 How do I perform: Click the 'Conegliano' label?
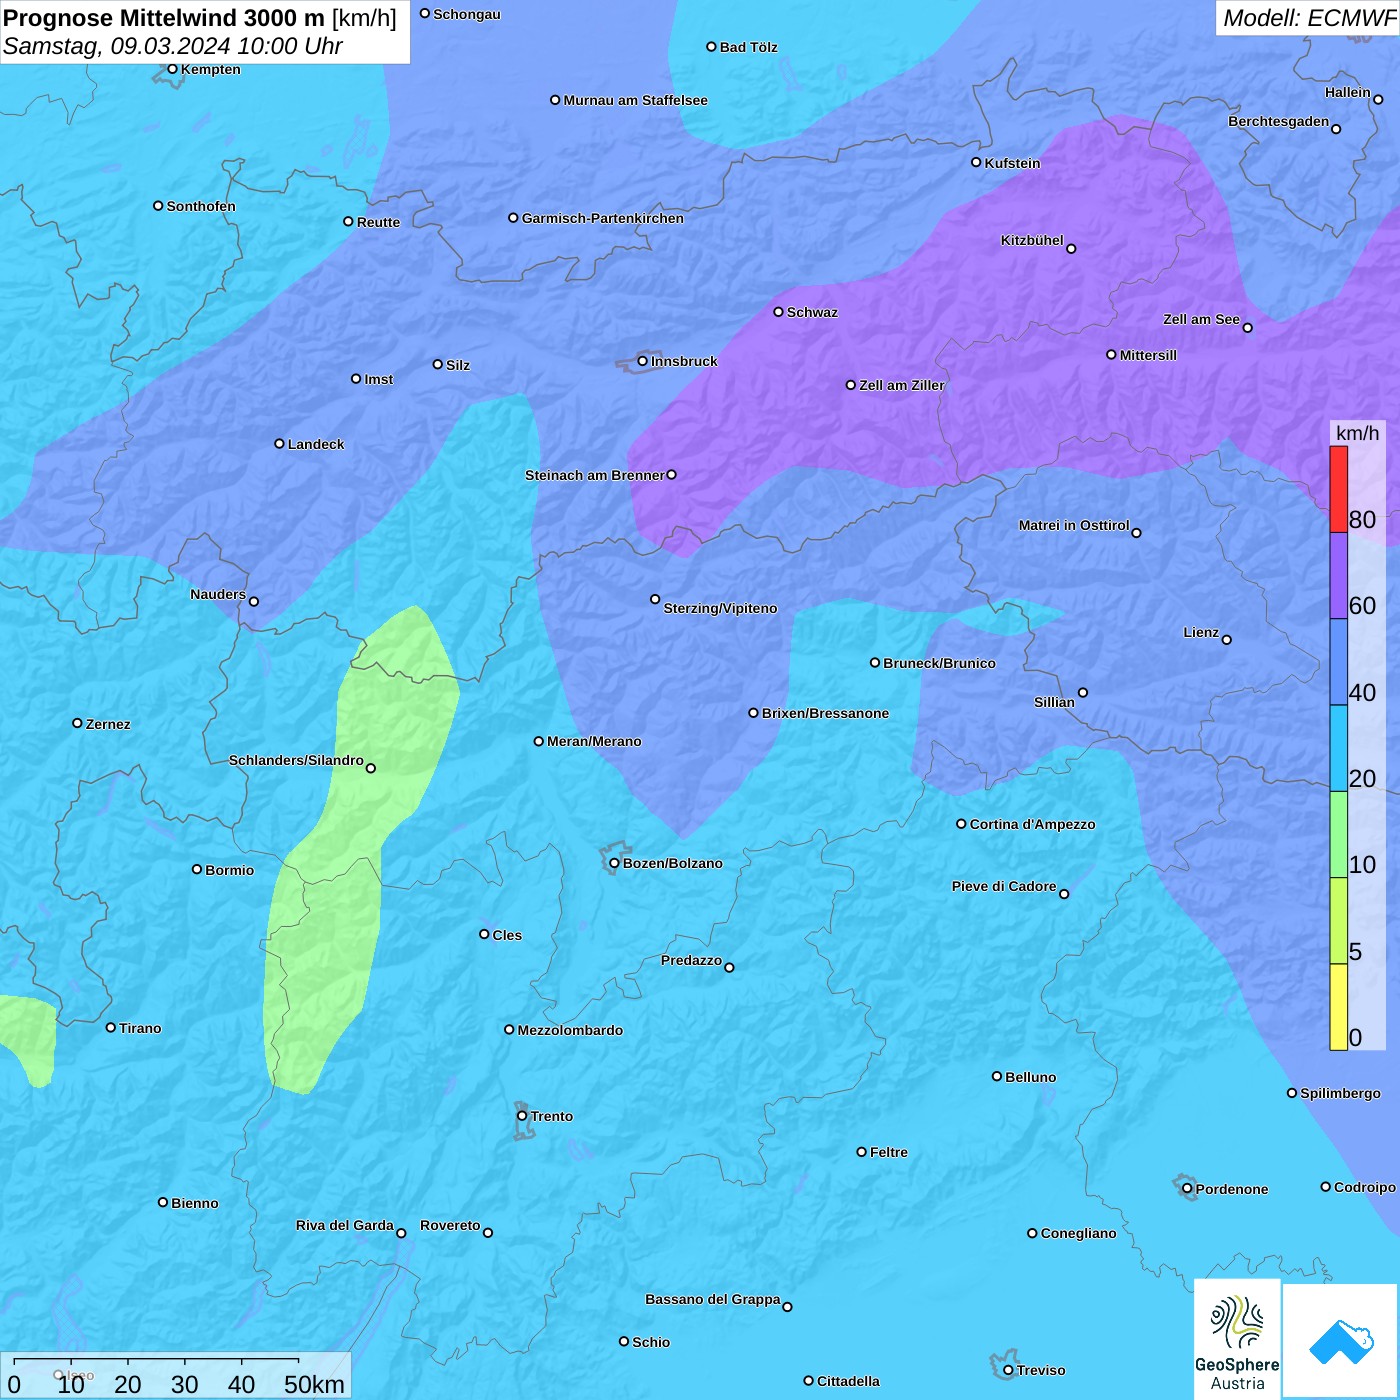click(x=1078, y=1233)
